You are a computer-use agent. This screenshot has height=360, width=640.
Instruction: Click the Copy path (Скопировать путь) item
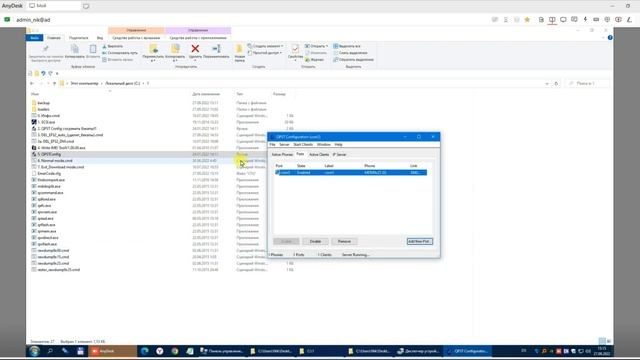pyautogui.click(x=120, y=53)
